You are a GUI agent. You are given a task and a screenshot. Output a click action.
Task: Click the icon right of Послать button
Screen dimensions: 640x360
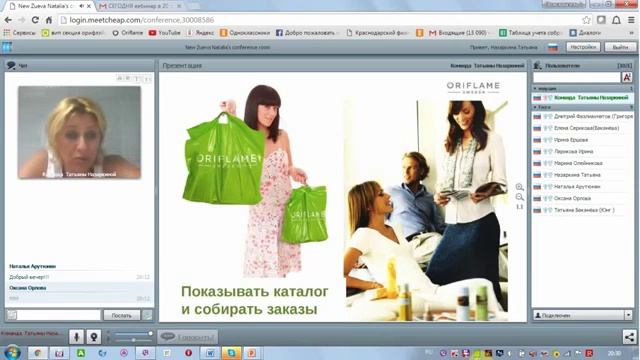(147, 315)
